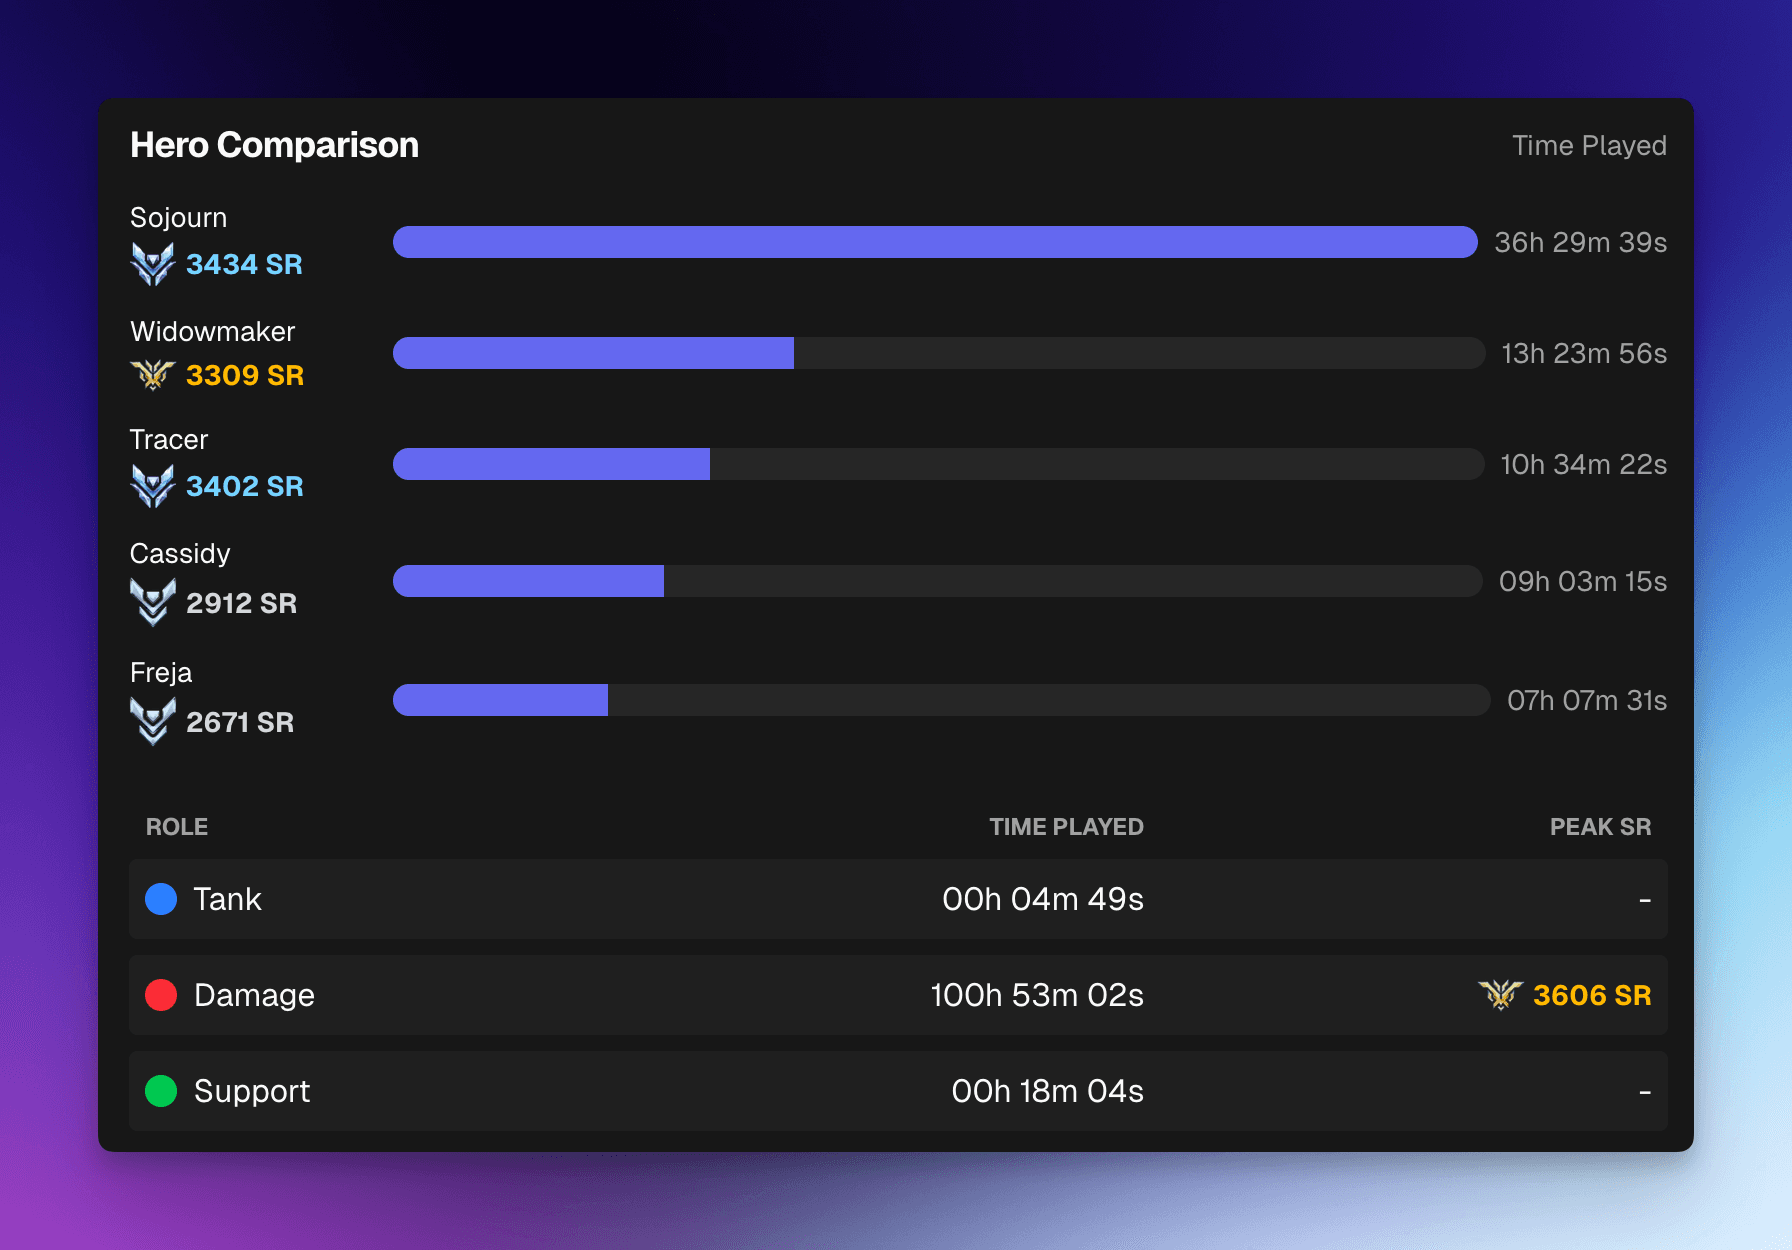Sort by the PEAK SR column header
The image size is (1792, 1250).
[1600, 827]
